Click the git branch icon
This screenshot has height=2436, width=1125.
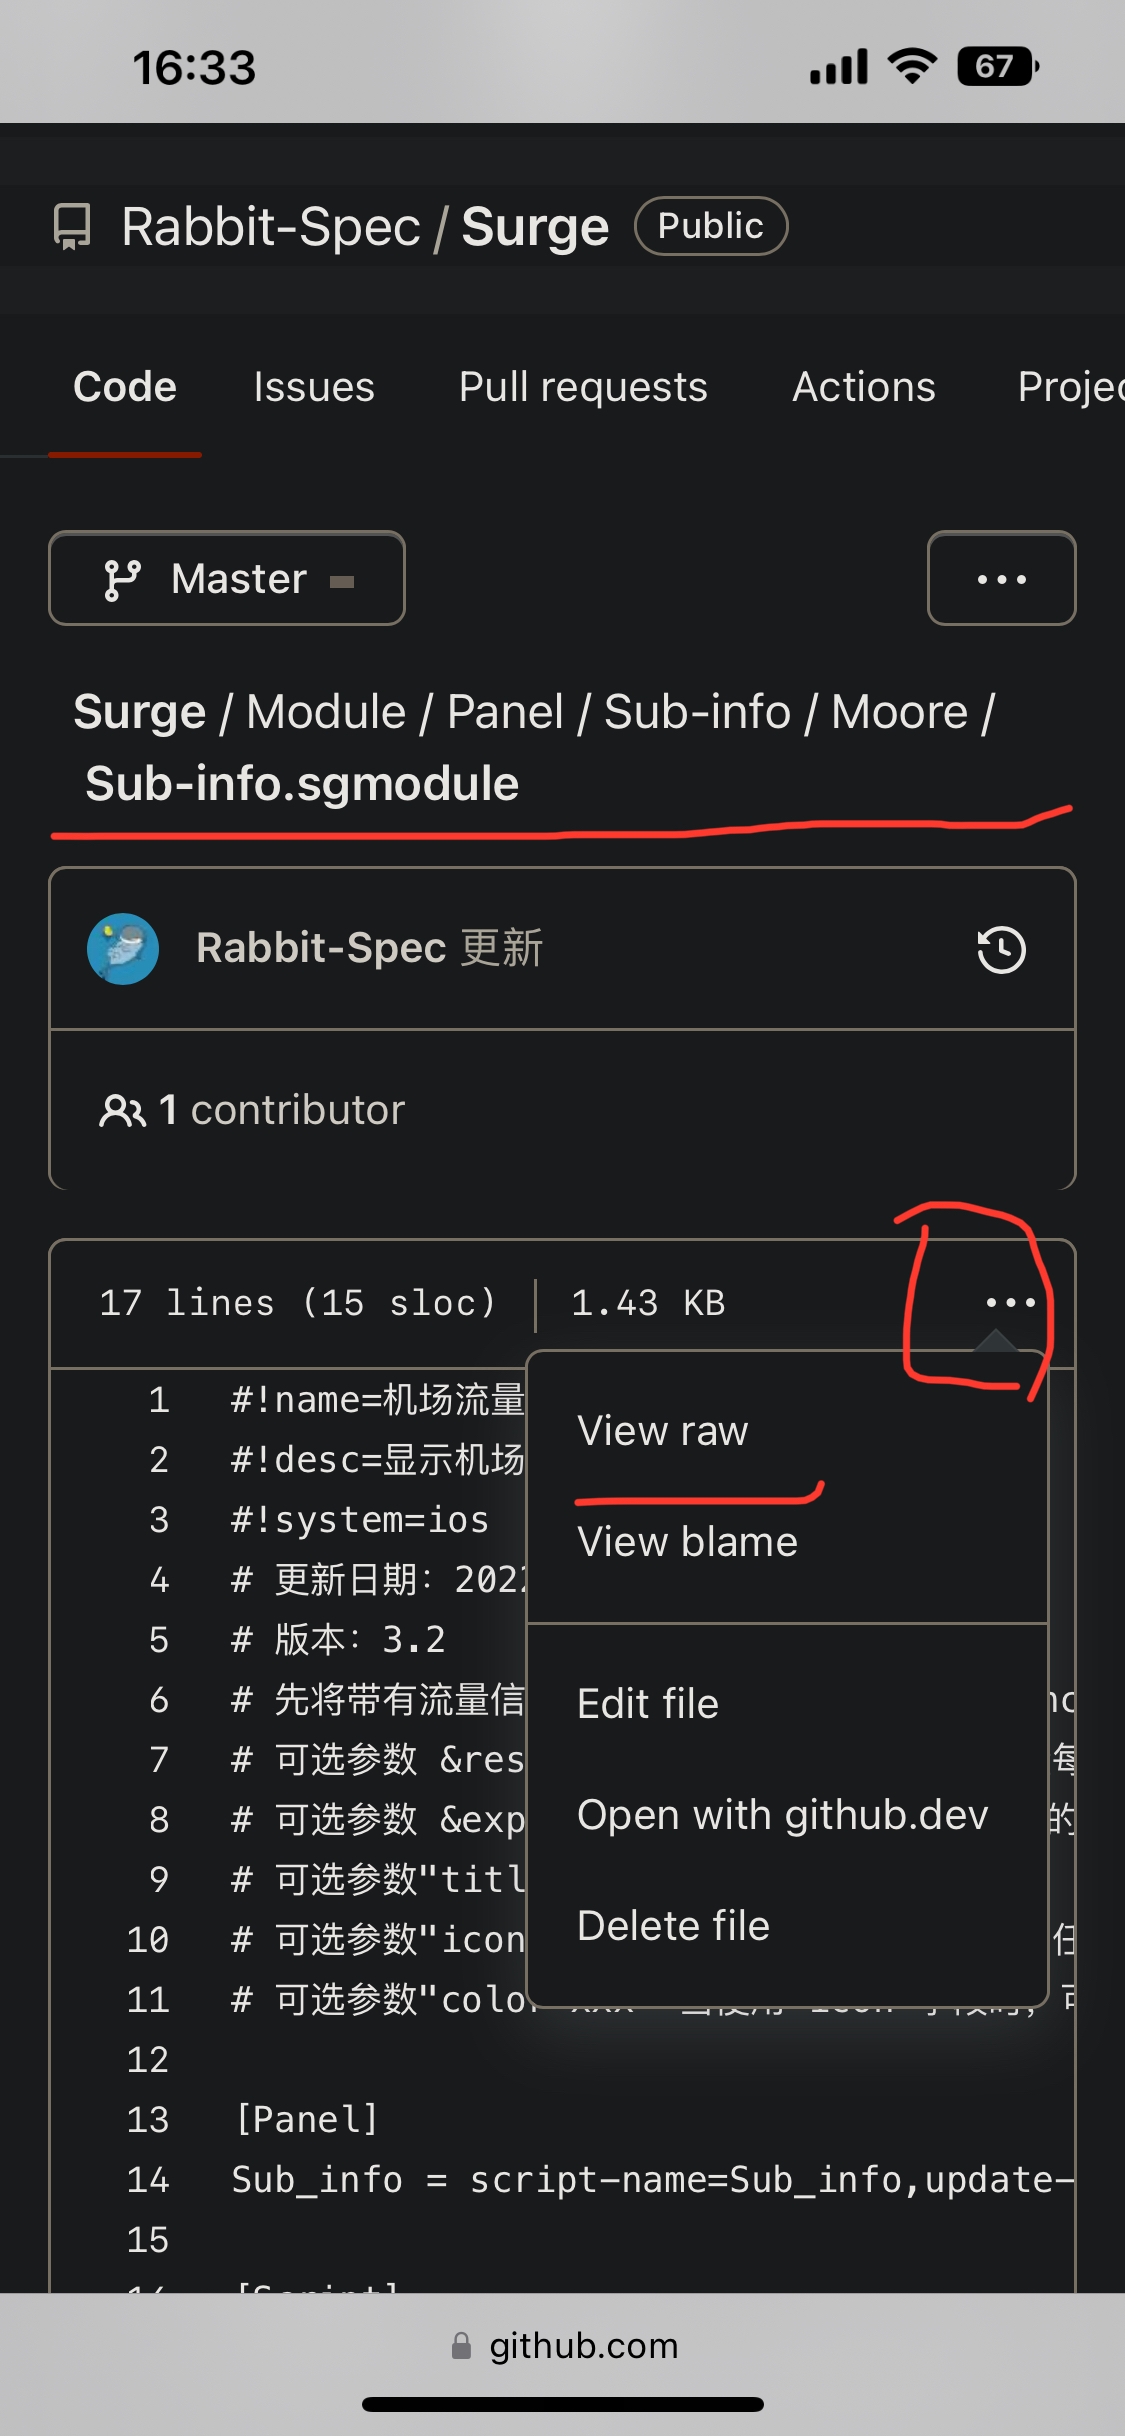122,580
